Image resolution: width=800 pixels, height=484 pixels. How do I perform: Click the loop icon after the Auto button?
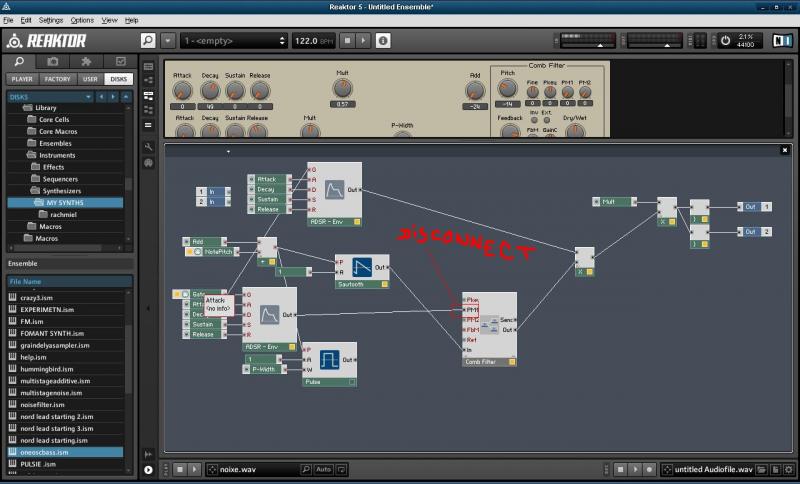(341, 469)
